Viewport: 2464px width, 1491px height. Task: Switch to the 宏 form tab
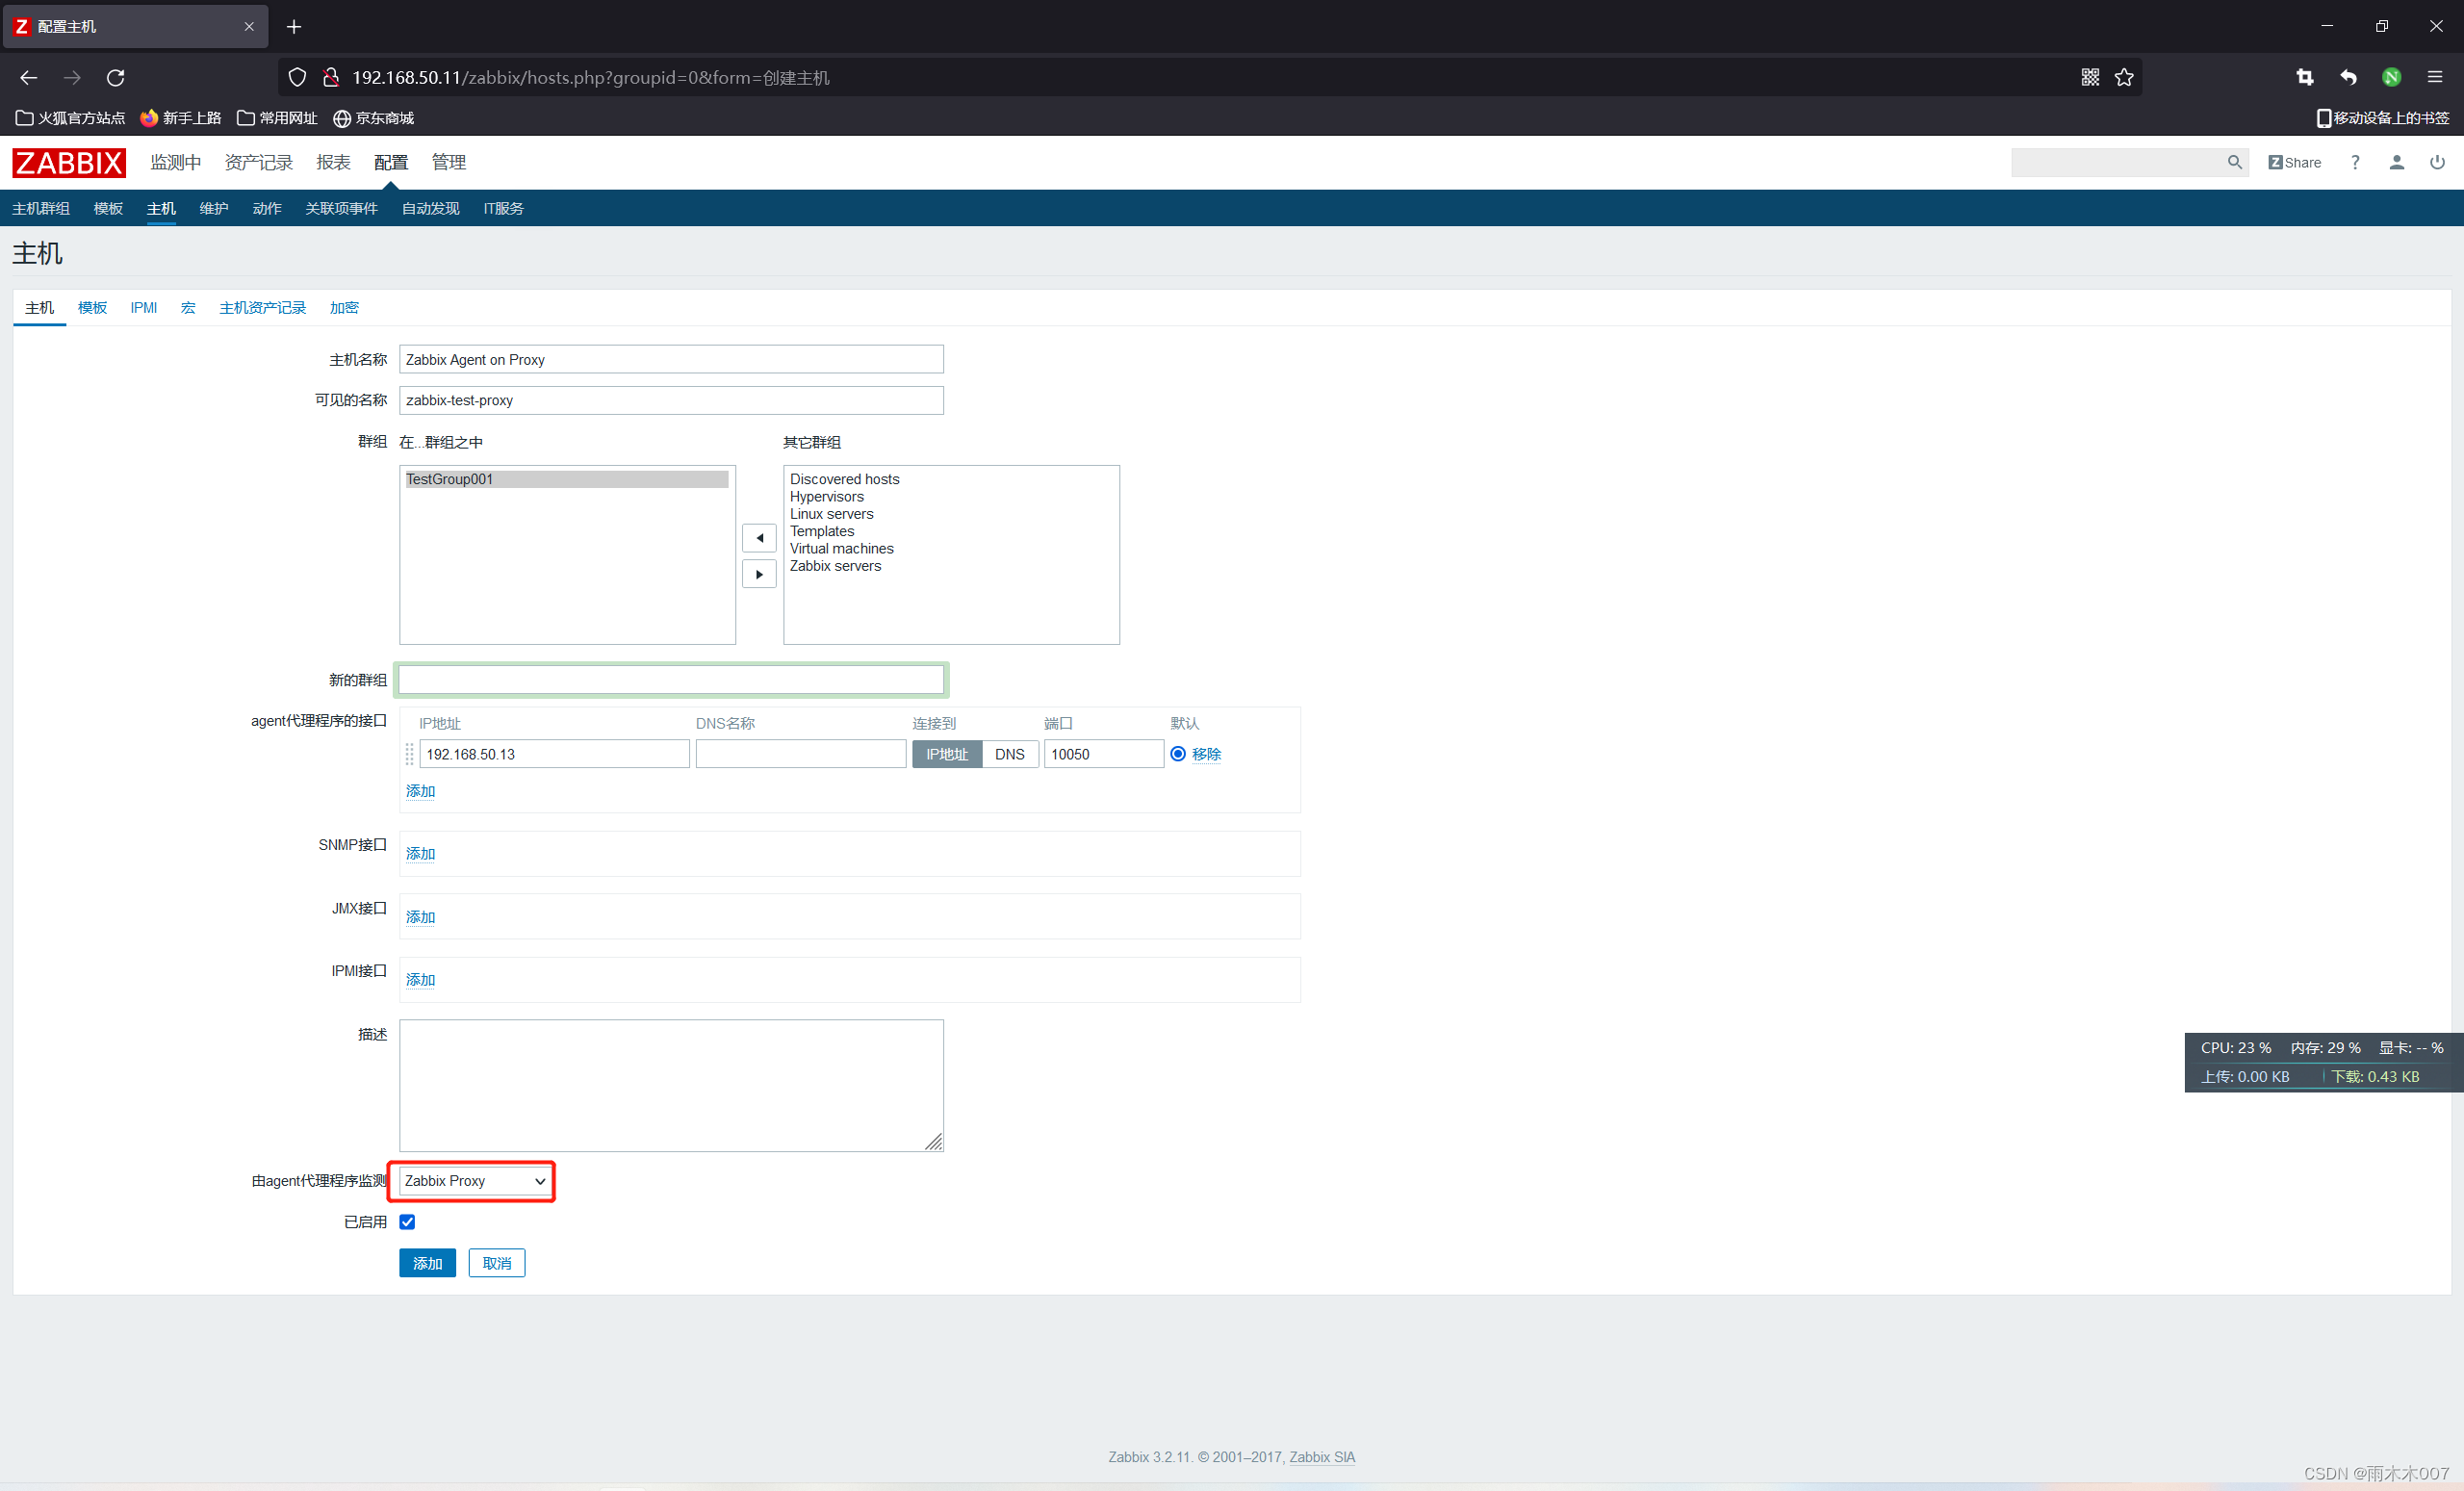[188, 307]
